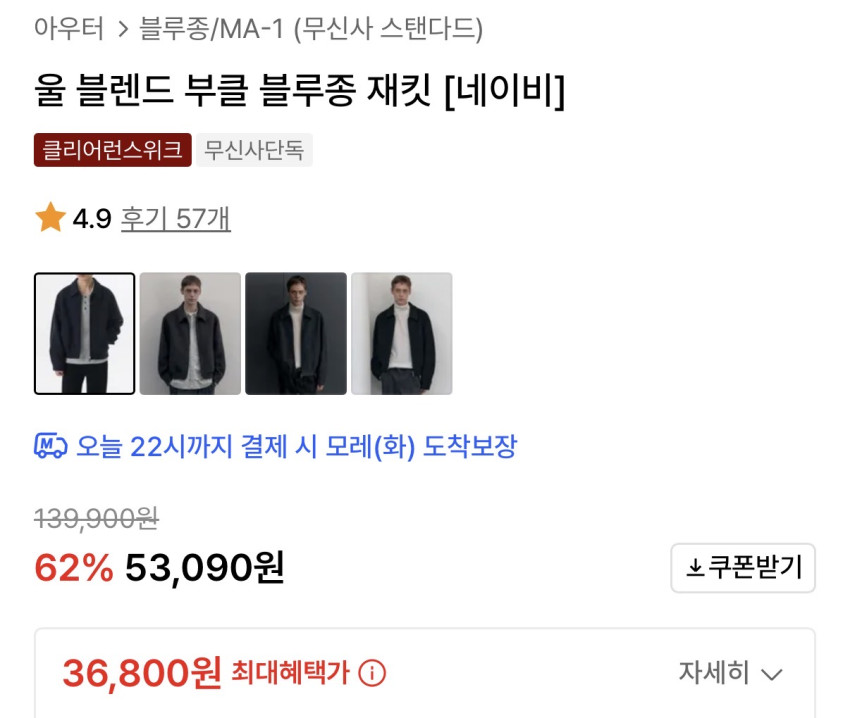Go to the 아우터 category breadcrumb
850x718 pixels.
(x=69, y=30)
